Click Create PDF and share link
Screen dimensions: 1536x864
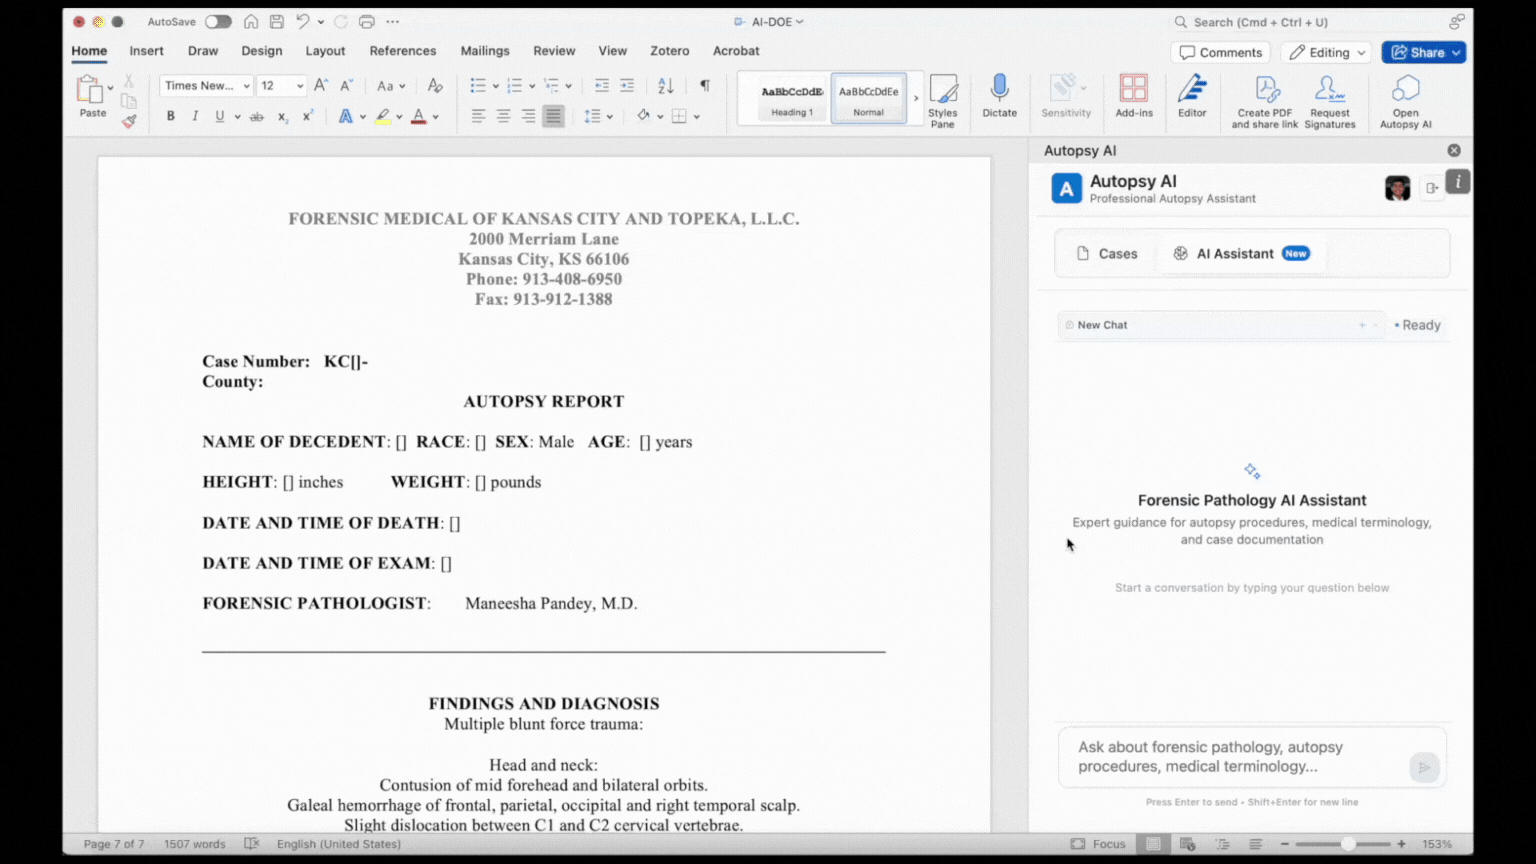coord(1264,97)
